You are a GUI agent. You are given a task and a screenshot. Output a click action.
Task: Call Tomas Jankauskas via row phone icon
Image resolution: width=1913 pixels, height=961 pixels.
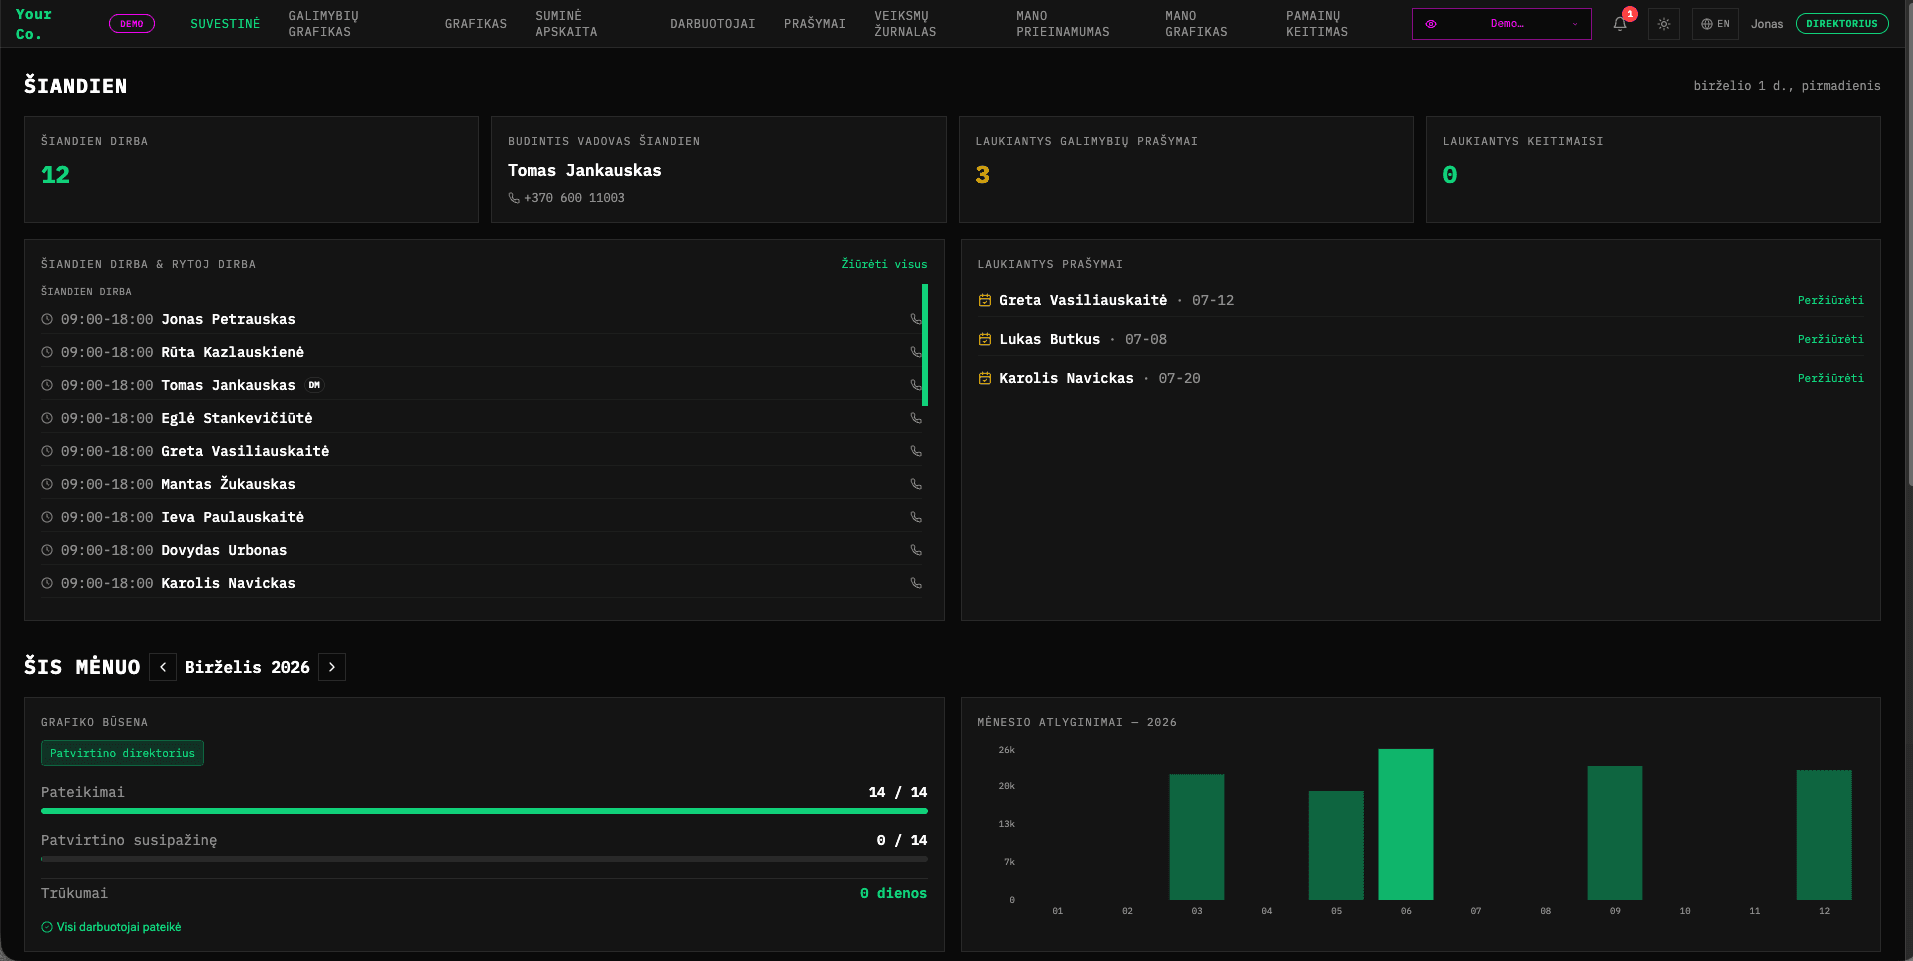coord(915,385)
